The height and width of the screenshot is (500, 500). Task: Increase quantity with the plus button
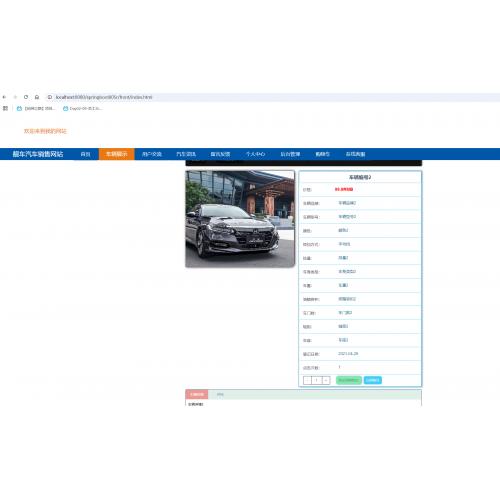(326, 380)
